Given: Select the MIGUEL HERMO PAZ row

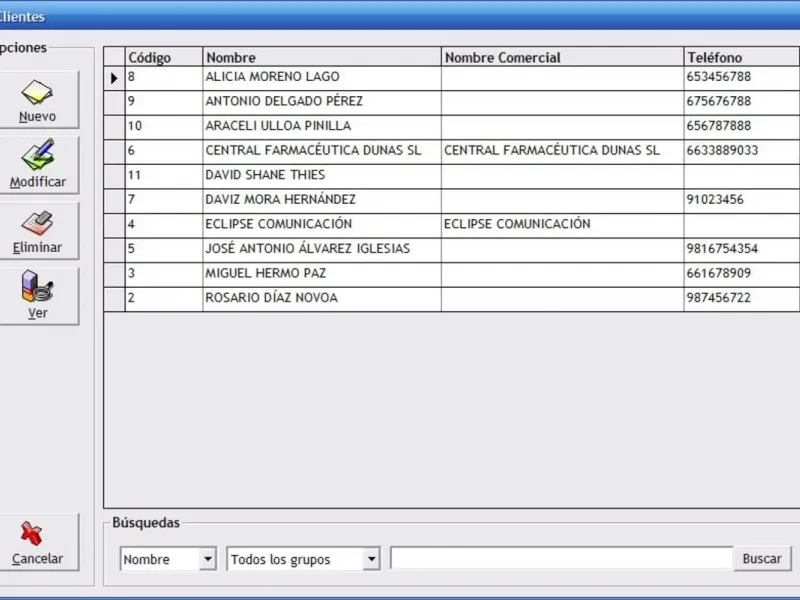Looking at the screenshot, I should [x=452, y=274].
